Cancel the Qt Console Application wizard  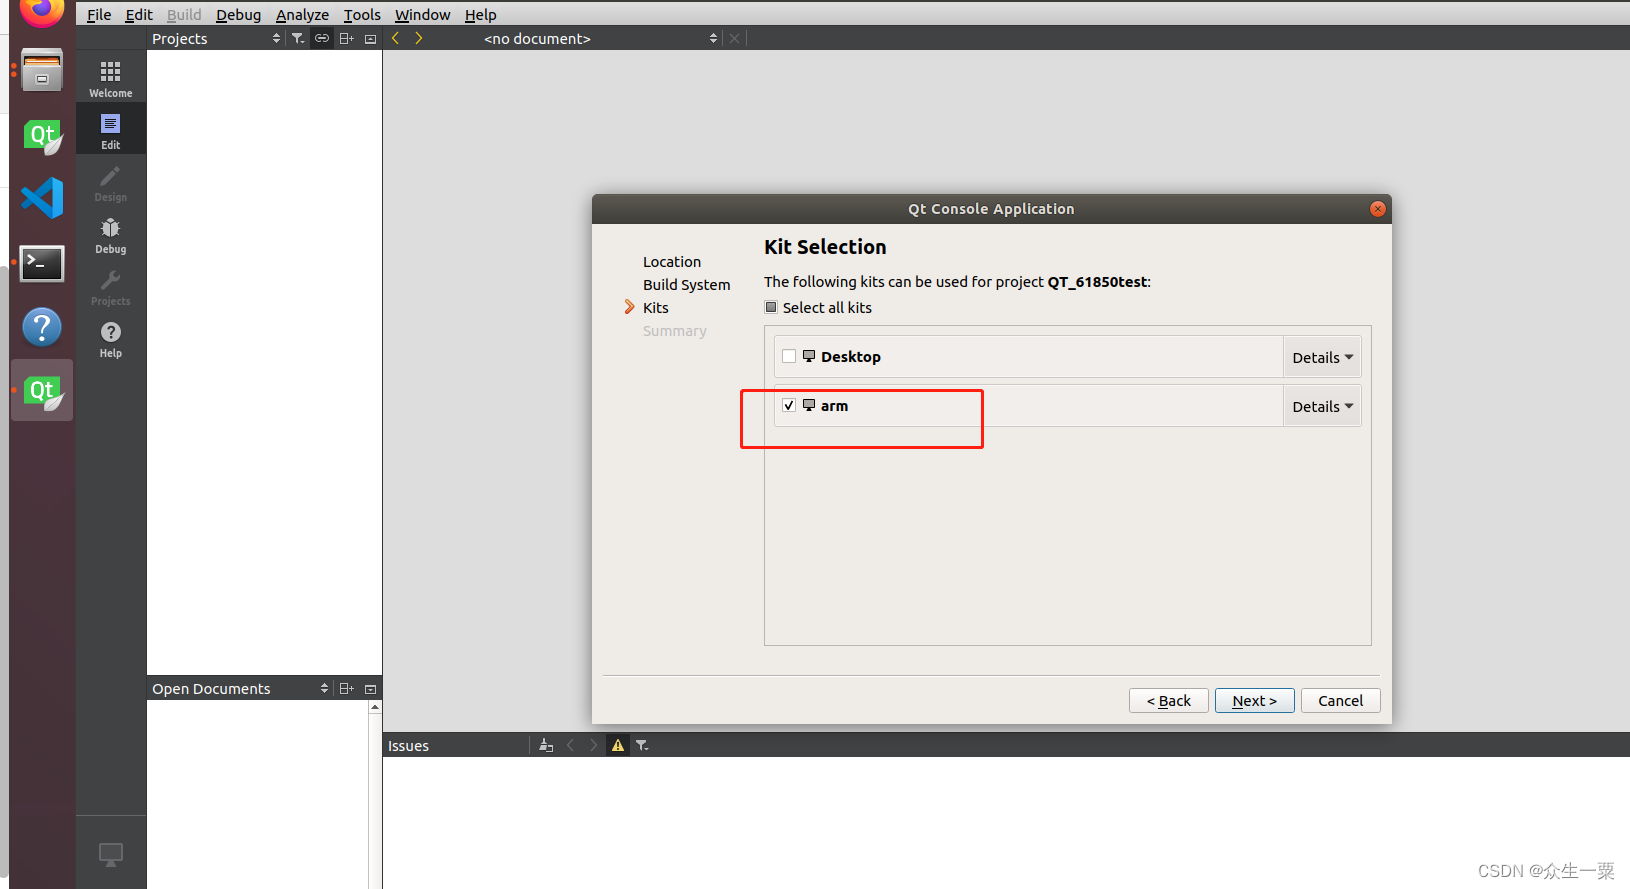coord(1340,700)
